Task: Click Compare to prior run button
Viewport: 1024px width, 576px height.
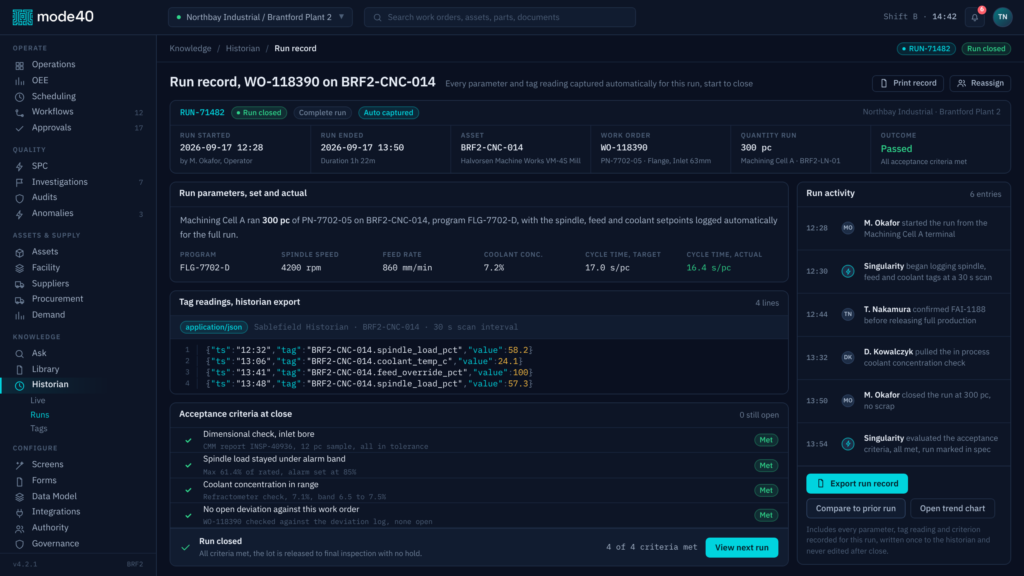Action: tap(856, 508)
